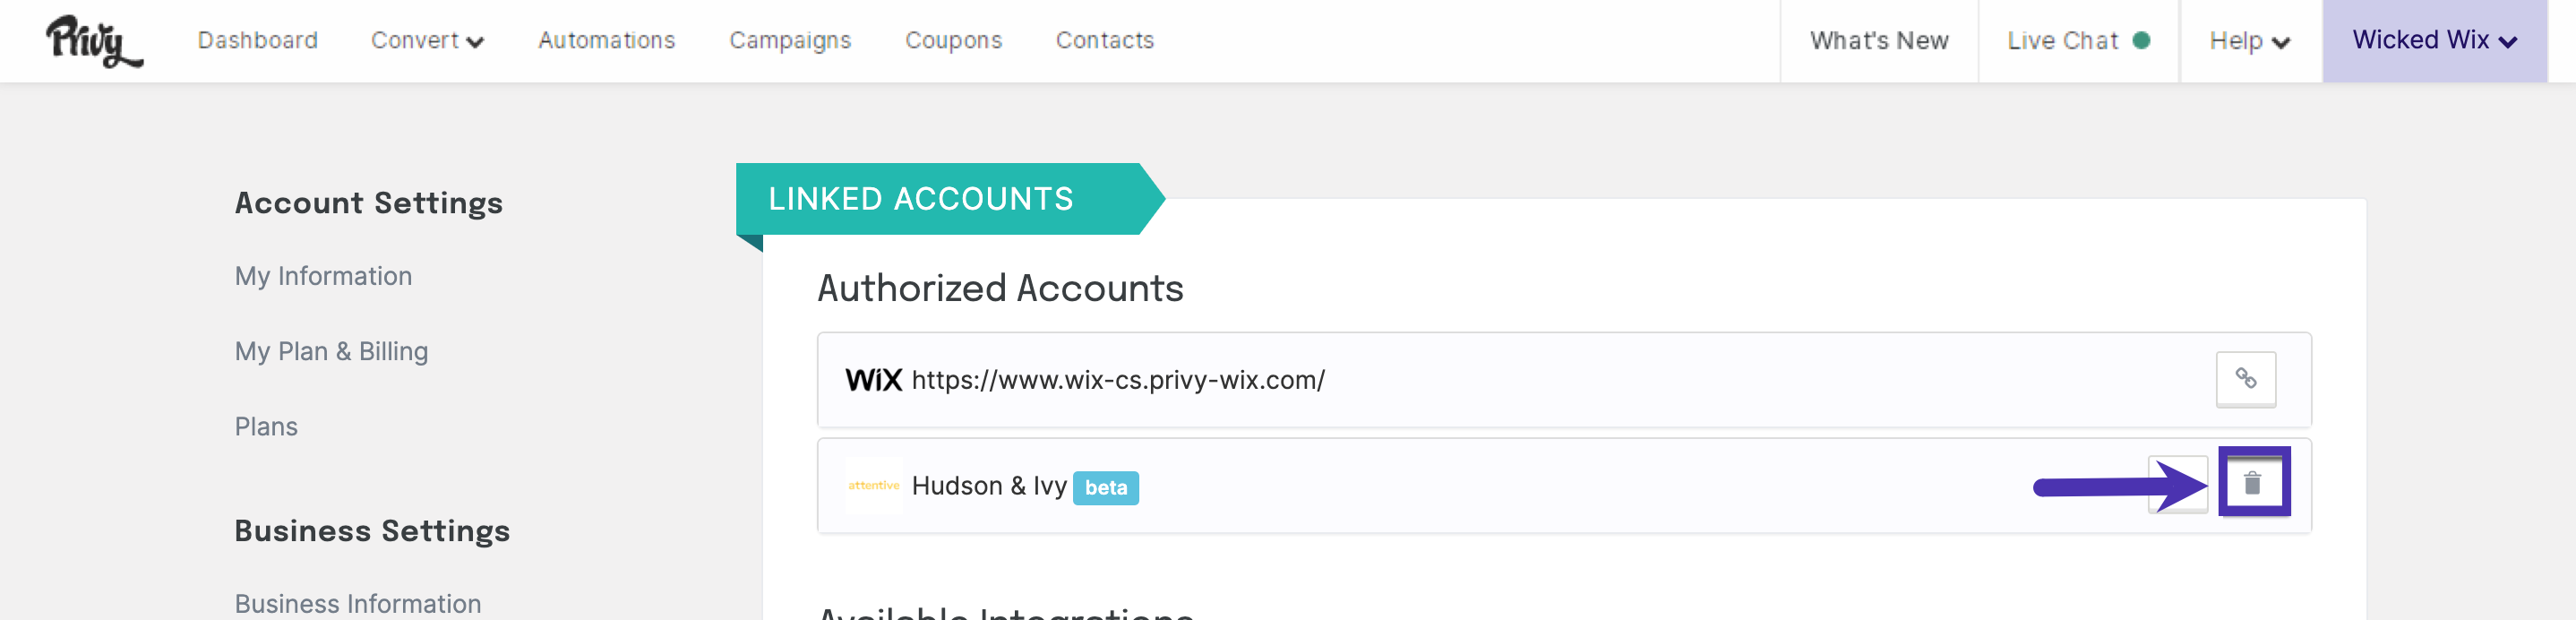The height and width of the screenshot is (620, 2576).
Task: Navigate to Coupons
Action: pyautogui.click(x=953, y=41)
